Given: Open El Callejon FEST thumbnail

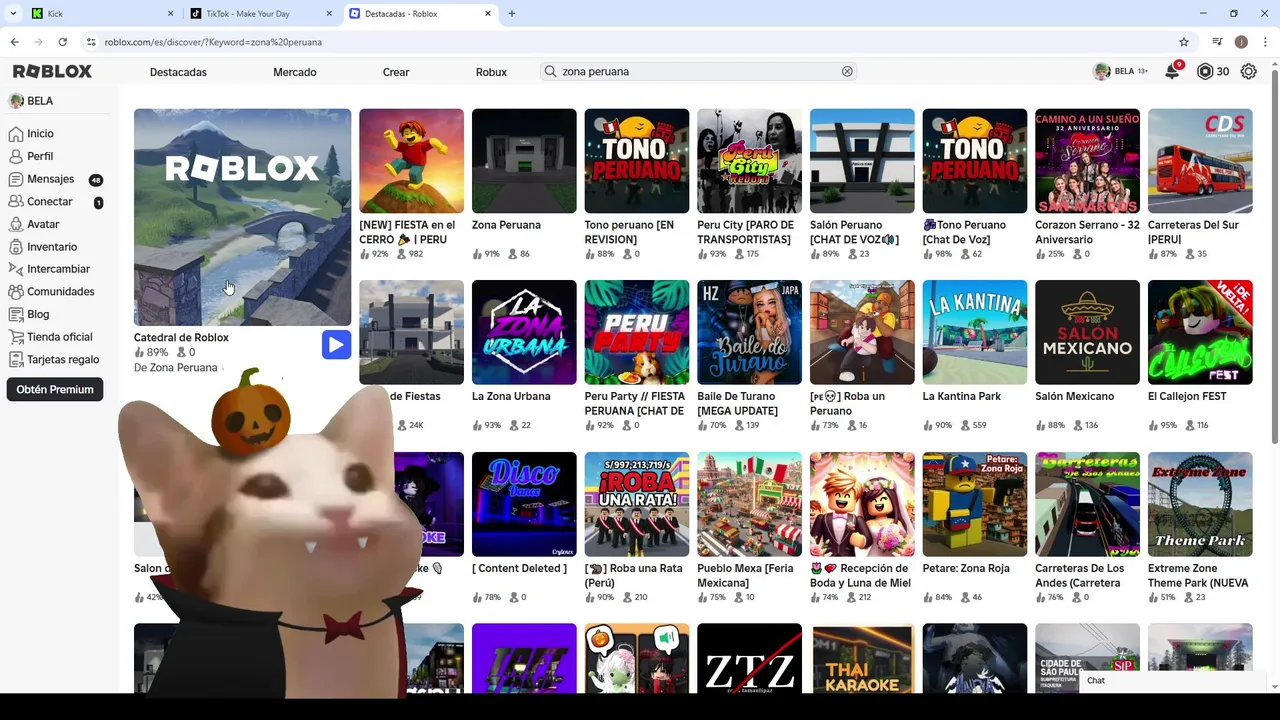Looking at the screenshot, I should click(1200, 332).
